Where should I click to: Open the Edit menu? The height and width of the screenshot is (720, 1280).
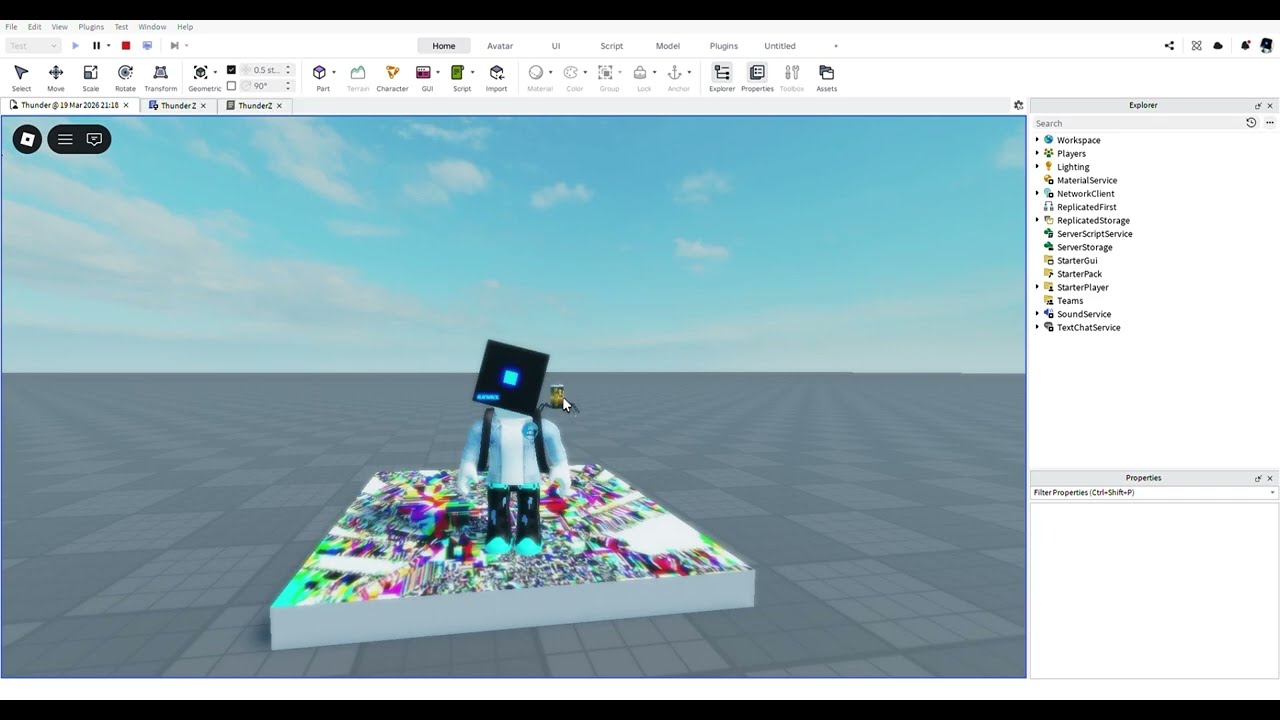(x=35, y=27)
